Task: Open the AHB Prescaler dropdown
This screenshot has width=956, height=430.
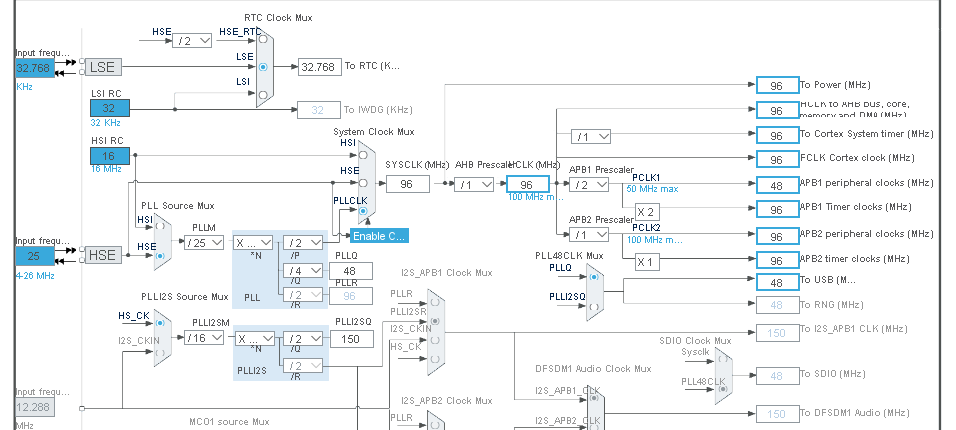Action: (x=474, y=184)
